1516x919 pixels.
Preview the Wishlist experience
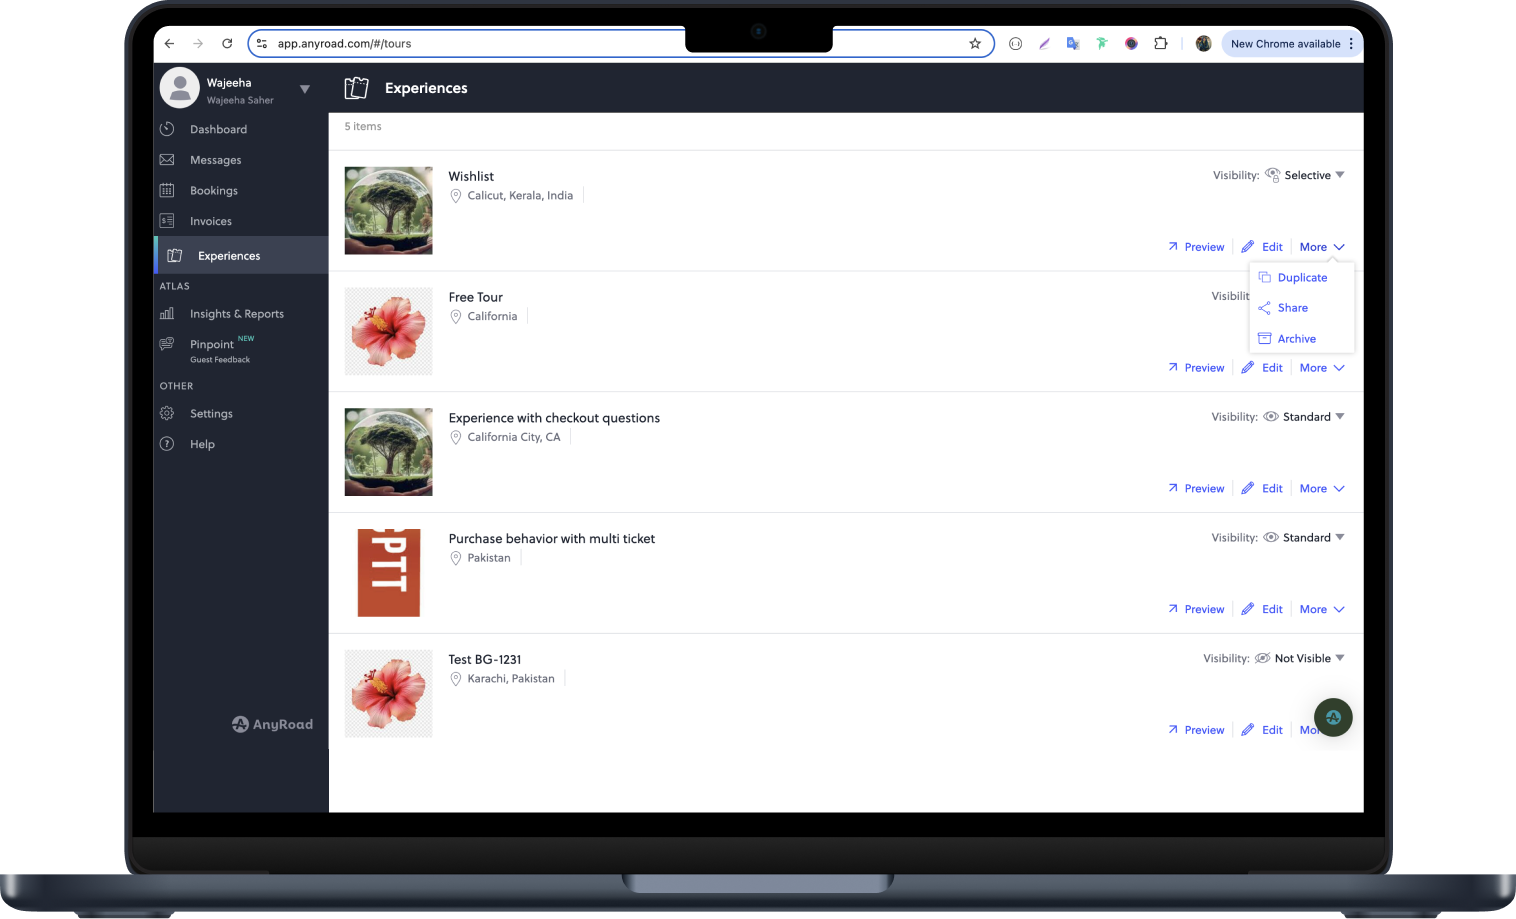point(1196,247)
